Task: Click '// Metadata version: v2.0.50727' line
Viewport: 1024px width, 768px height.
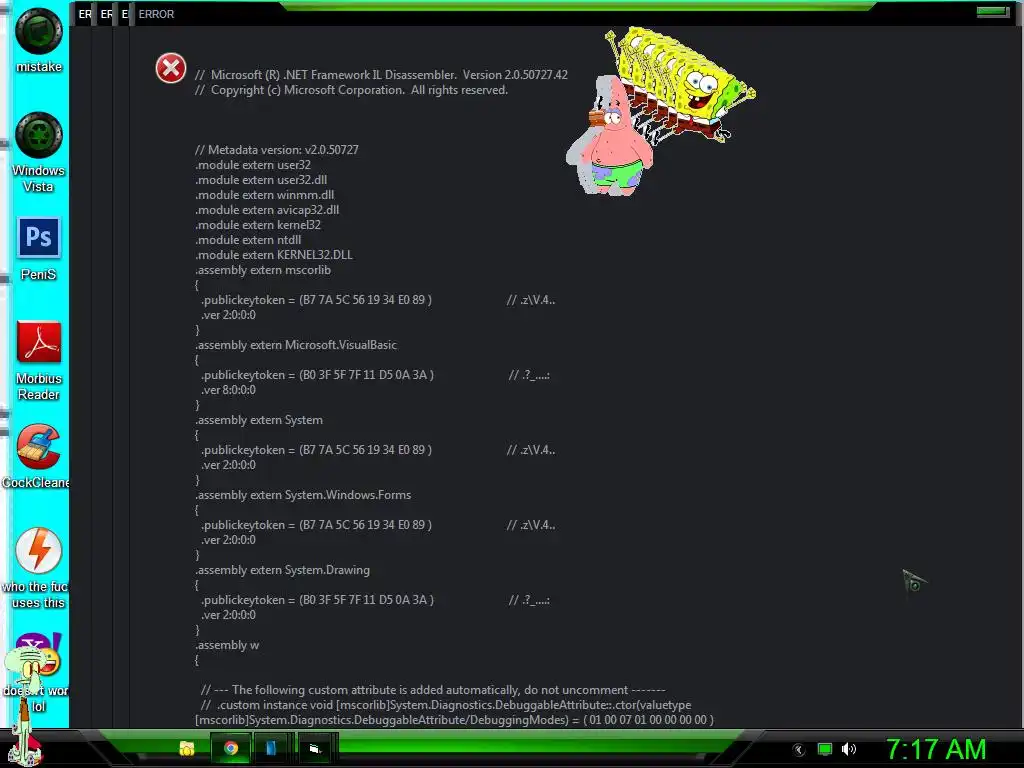Action: pyautogui.click(x=276, y=150)
